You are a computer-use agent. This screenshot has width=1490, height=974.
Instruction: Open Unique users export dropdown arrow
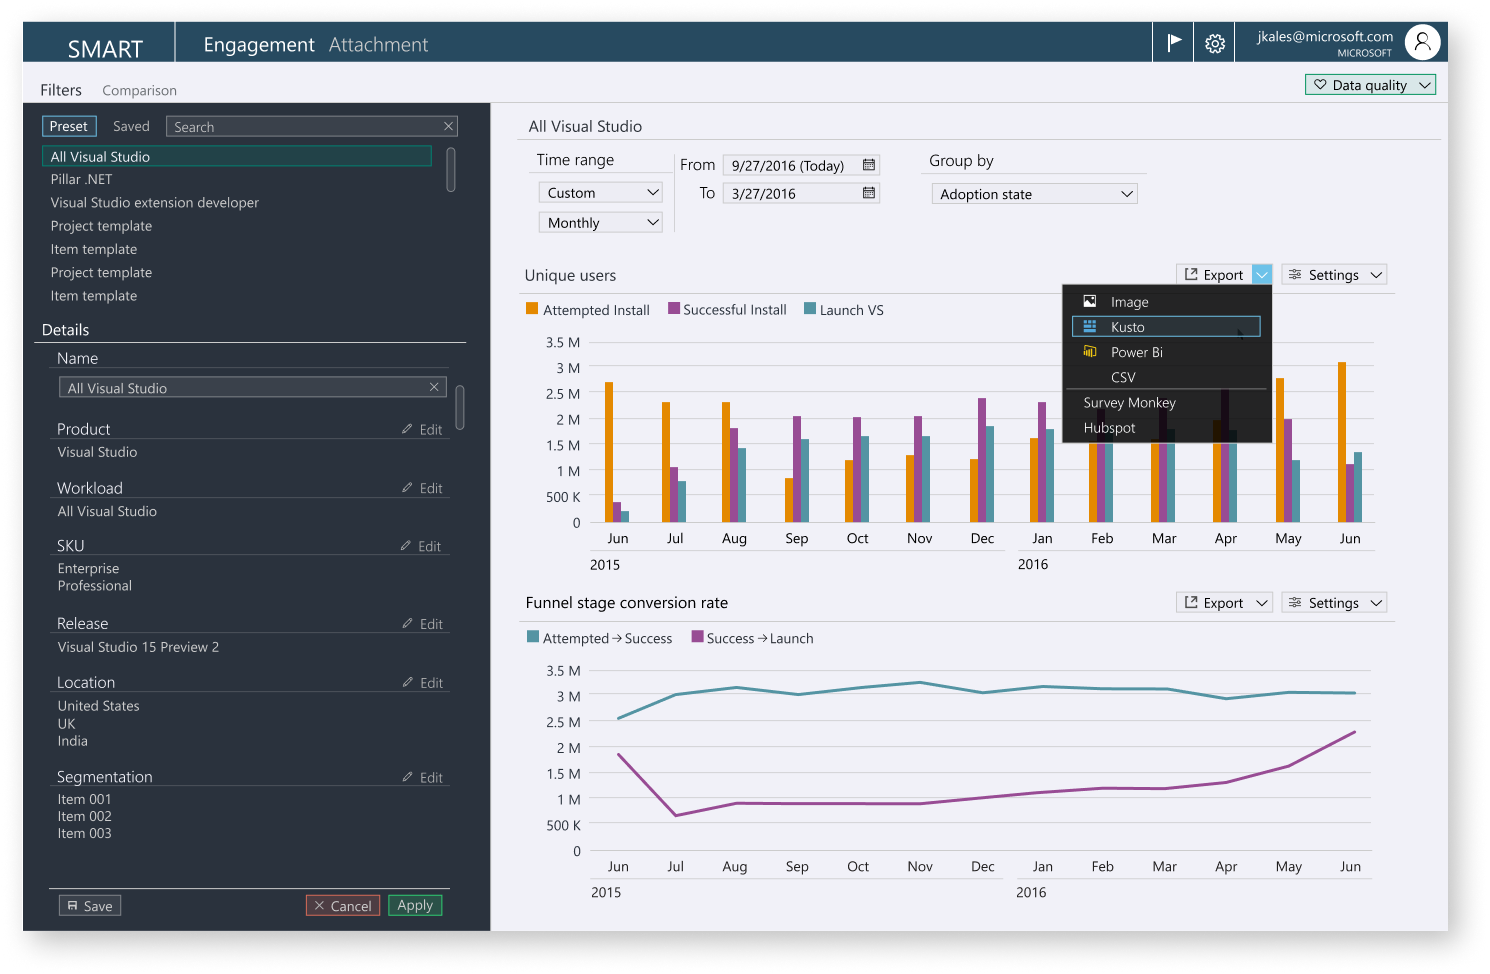pyautogui.click(x=1262, y=274)
